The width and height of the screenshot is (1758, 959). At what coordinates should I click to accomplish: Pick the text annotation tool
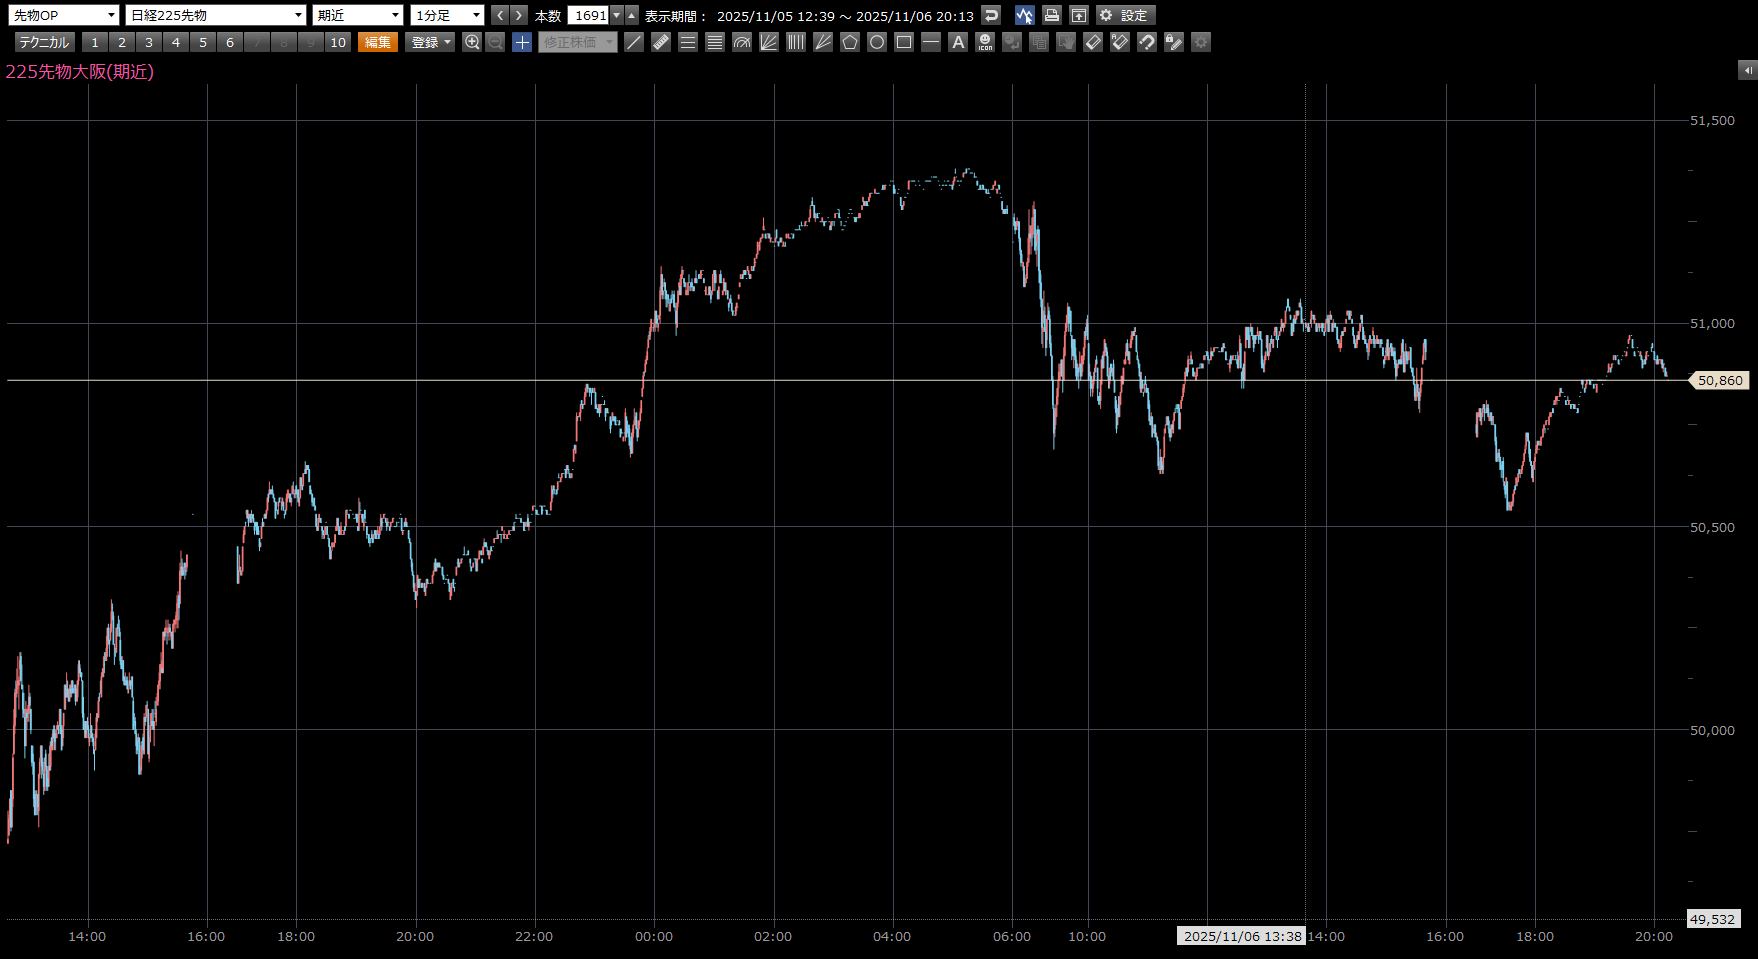click(958, 42)
